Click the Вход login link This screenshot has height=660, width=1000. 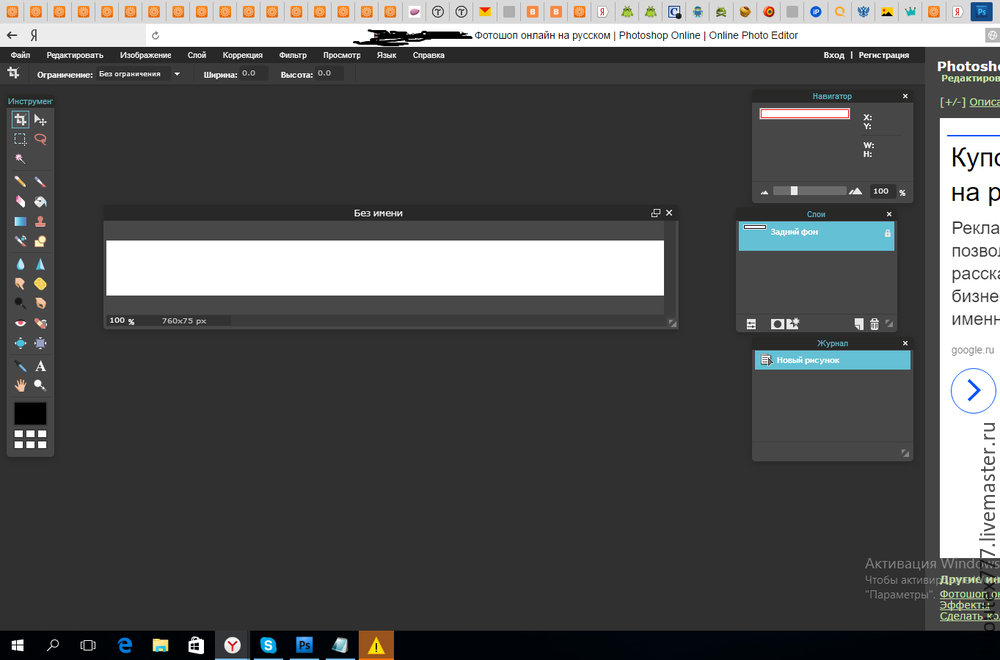834,55
